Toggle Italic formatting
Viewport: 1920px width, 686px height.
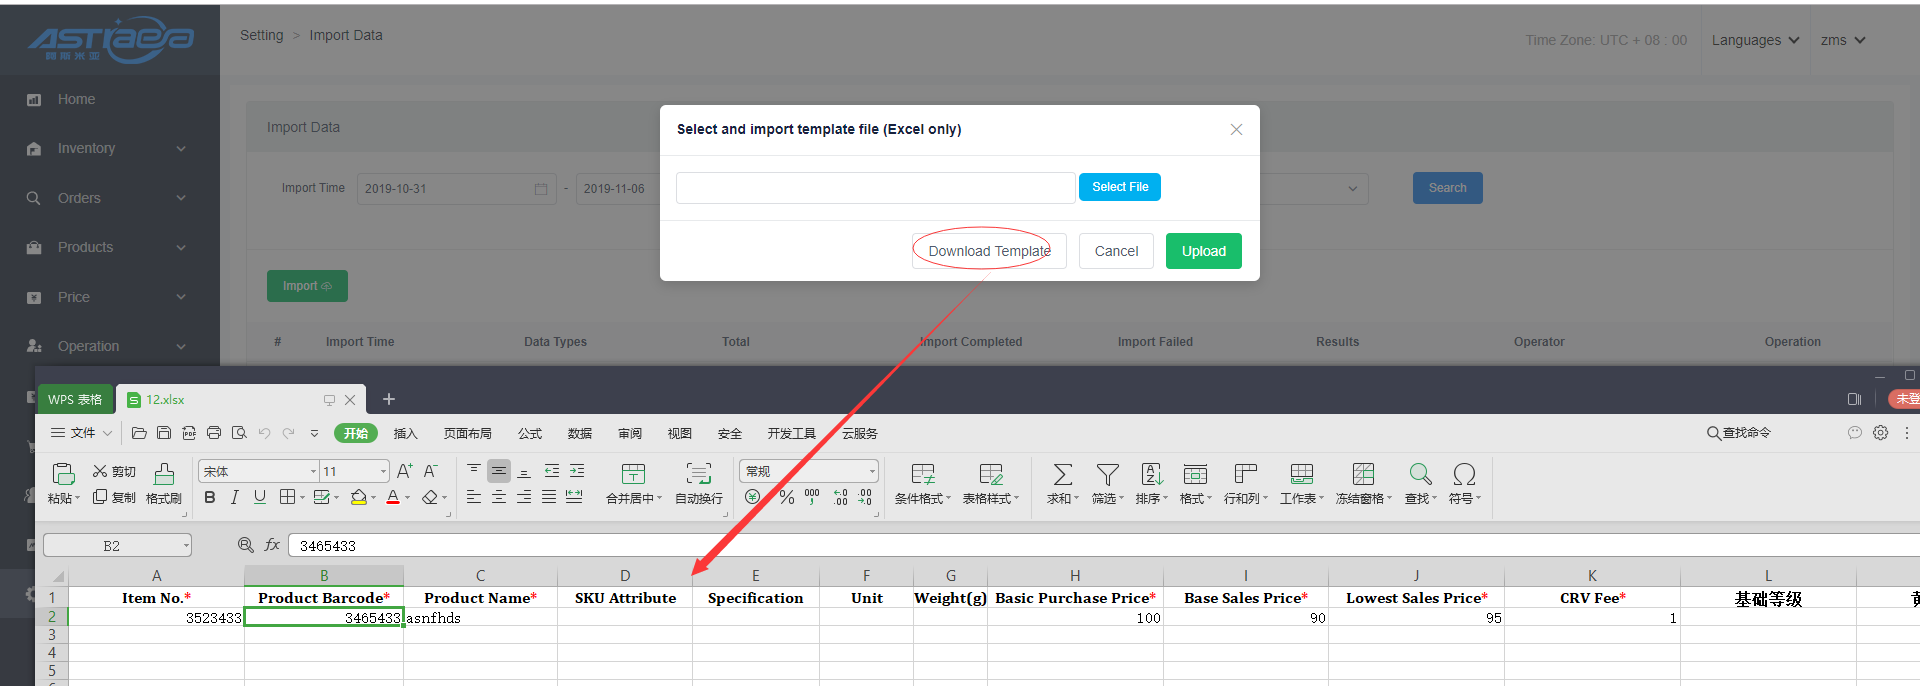tap(234, 497)
